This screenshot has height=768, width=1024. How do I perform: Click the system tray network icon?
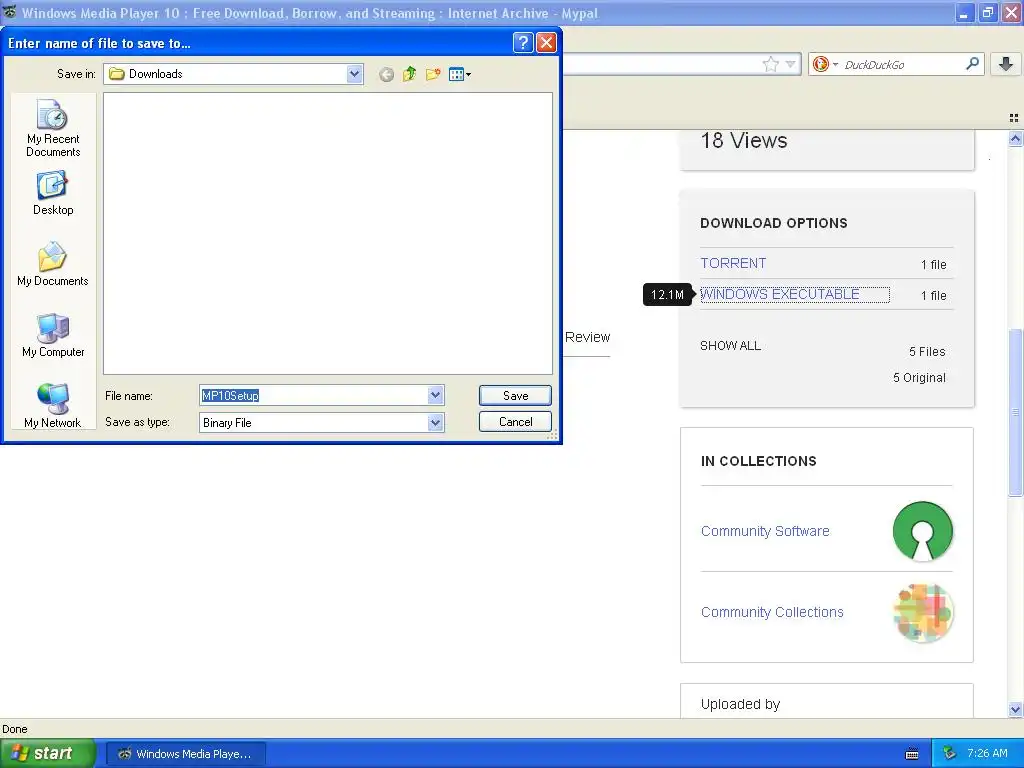[950, 754]
